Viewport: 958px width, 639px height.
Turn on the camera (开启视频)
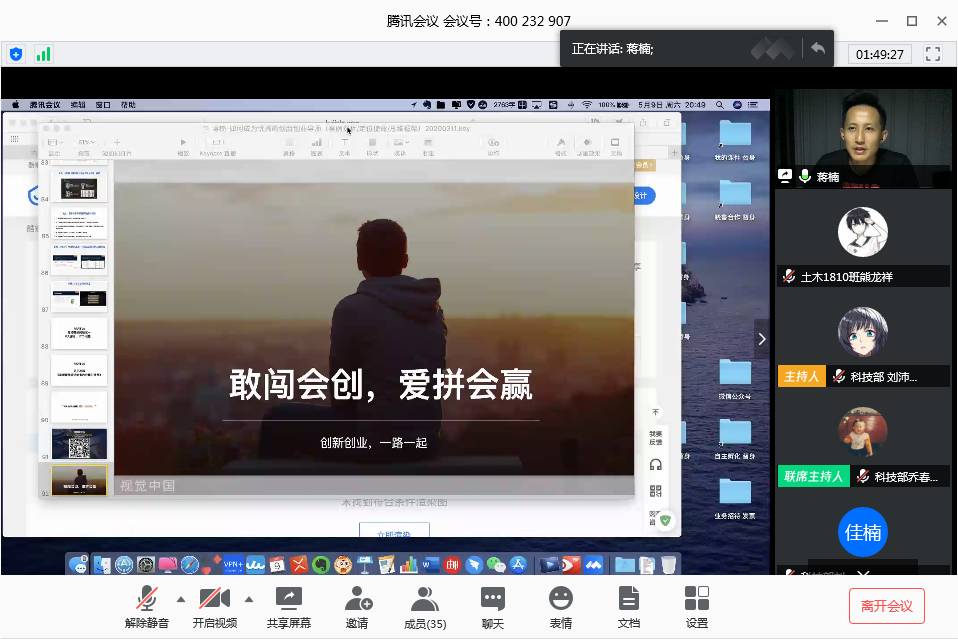[214, 607]
